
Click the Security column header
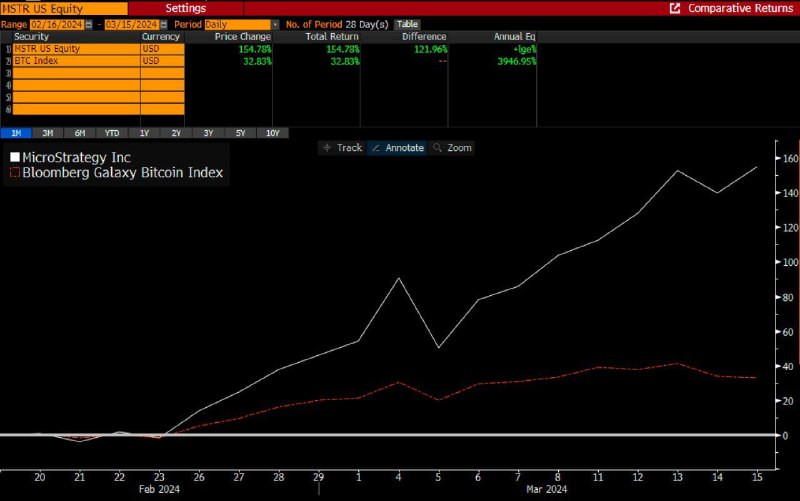point(31,37)
